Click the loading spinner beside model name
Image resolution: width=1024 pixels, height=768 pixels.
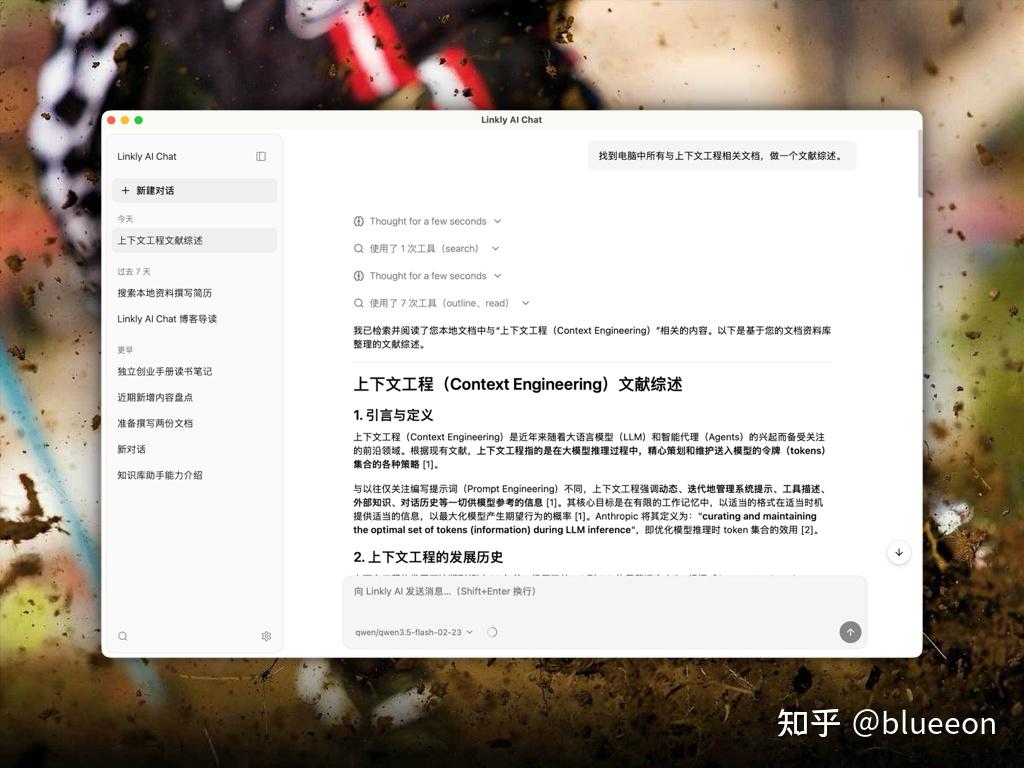[492, 632]
